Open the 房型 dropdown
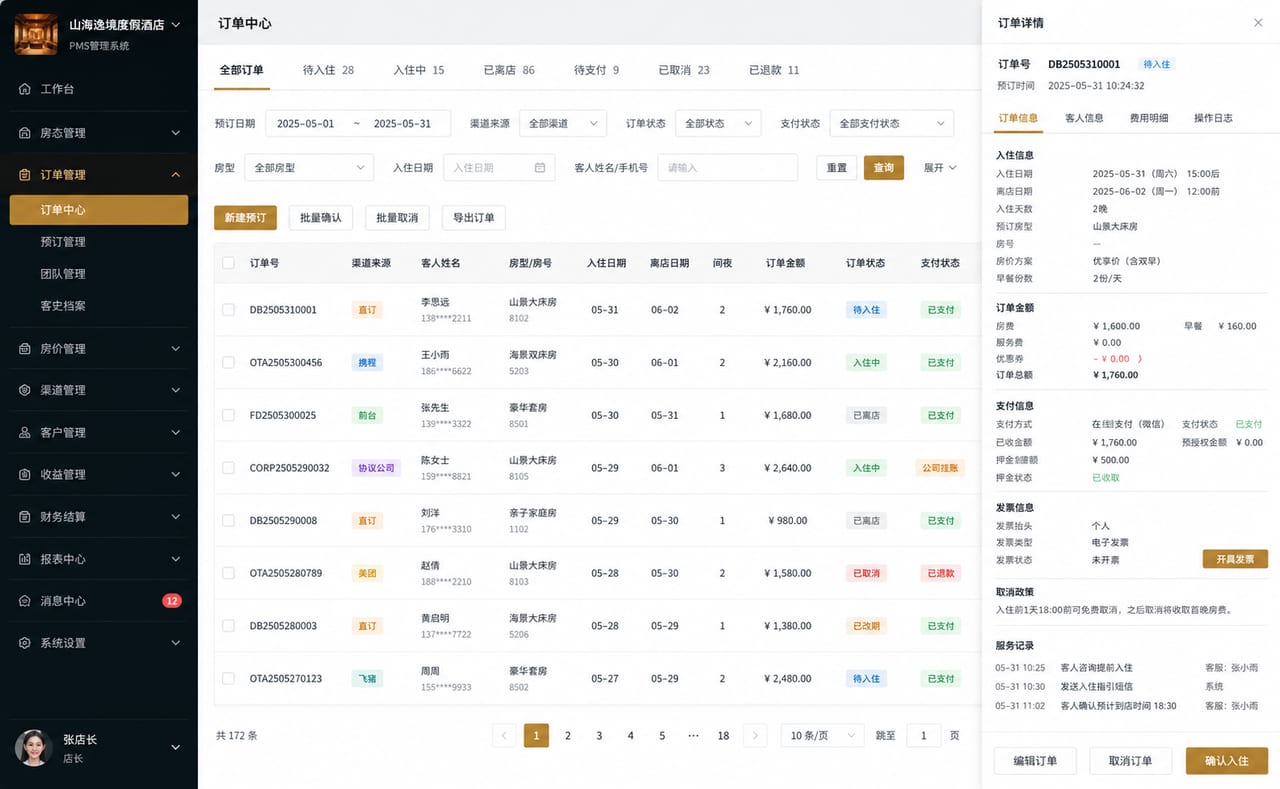 tap(309, 168)
